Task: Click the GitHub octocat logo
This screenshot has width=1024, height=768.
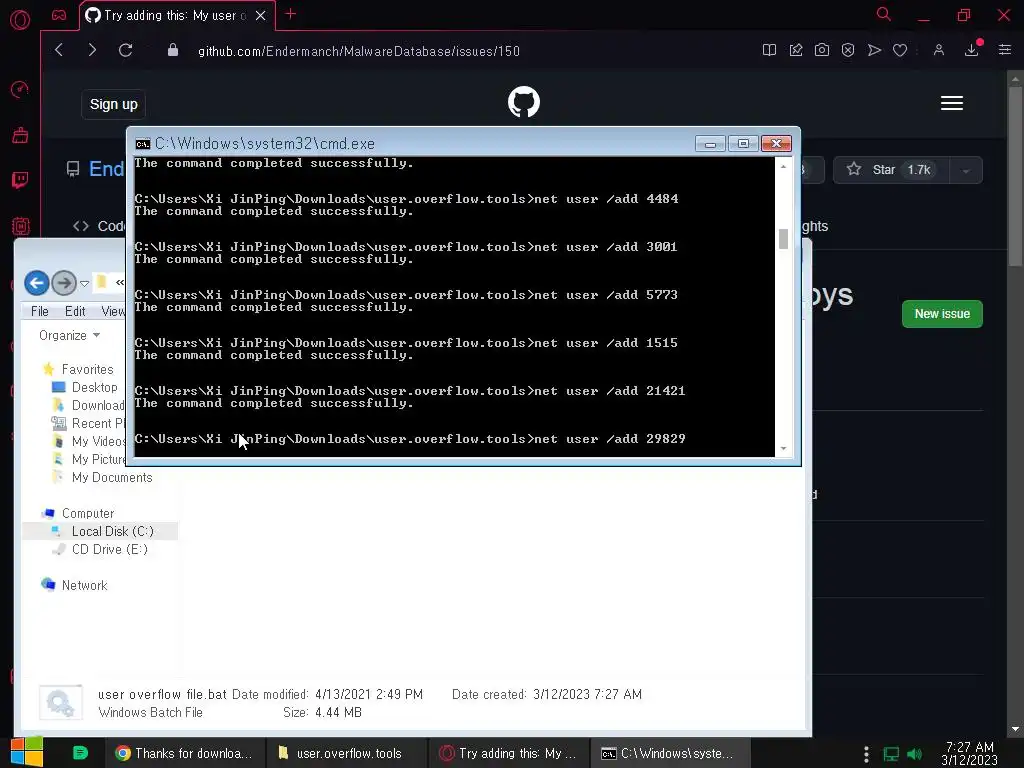Action: [524, 102]
